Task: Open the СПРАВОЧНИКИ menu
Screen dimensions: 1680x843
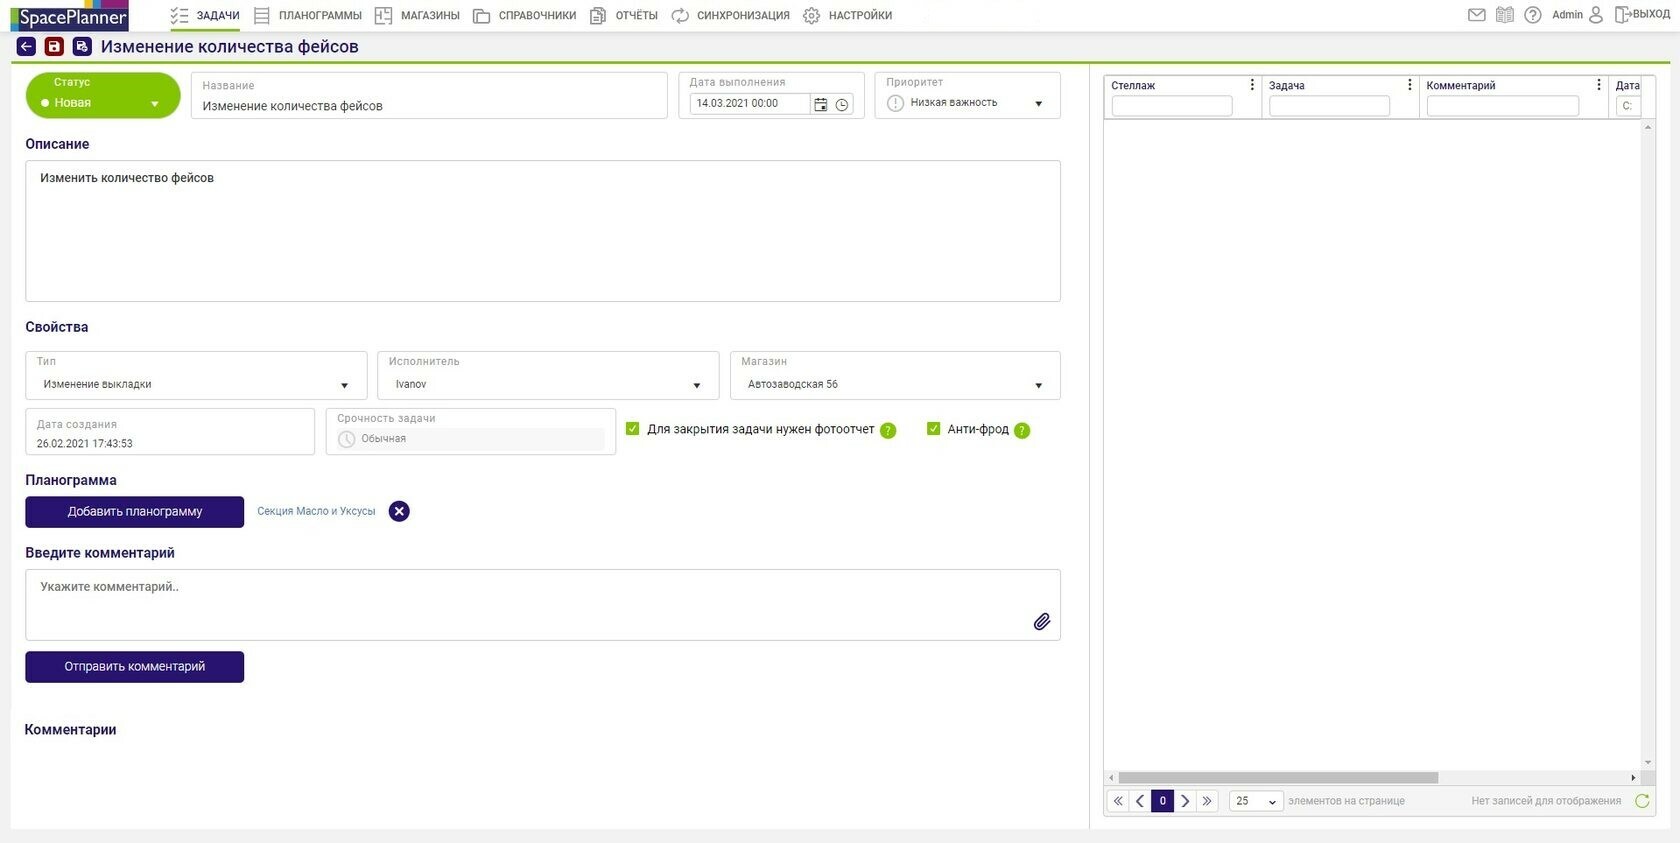Action: pyautogui.click(x=525, y=15)
